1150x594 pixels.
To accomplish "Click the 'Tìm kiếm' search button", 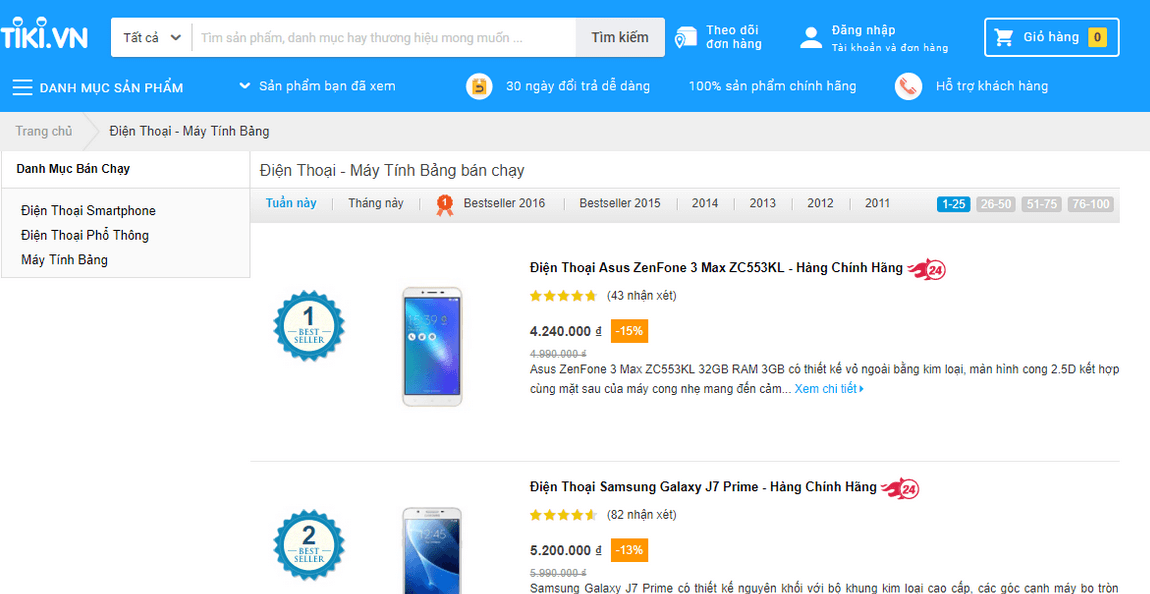I will tap(620, 37).
